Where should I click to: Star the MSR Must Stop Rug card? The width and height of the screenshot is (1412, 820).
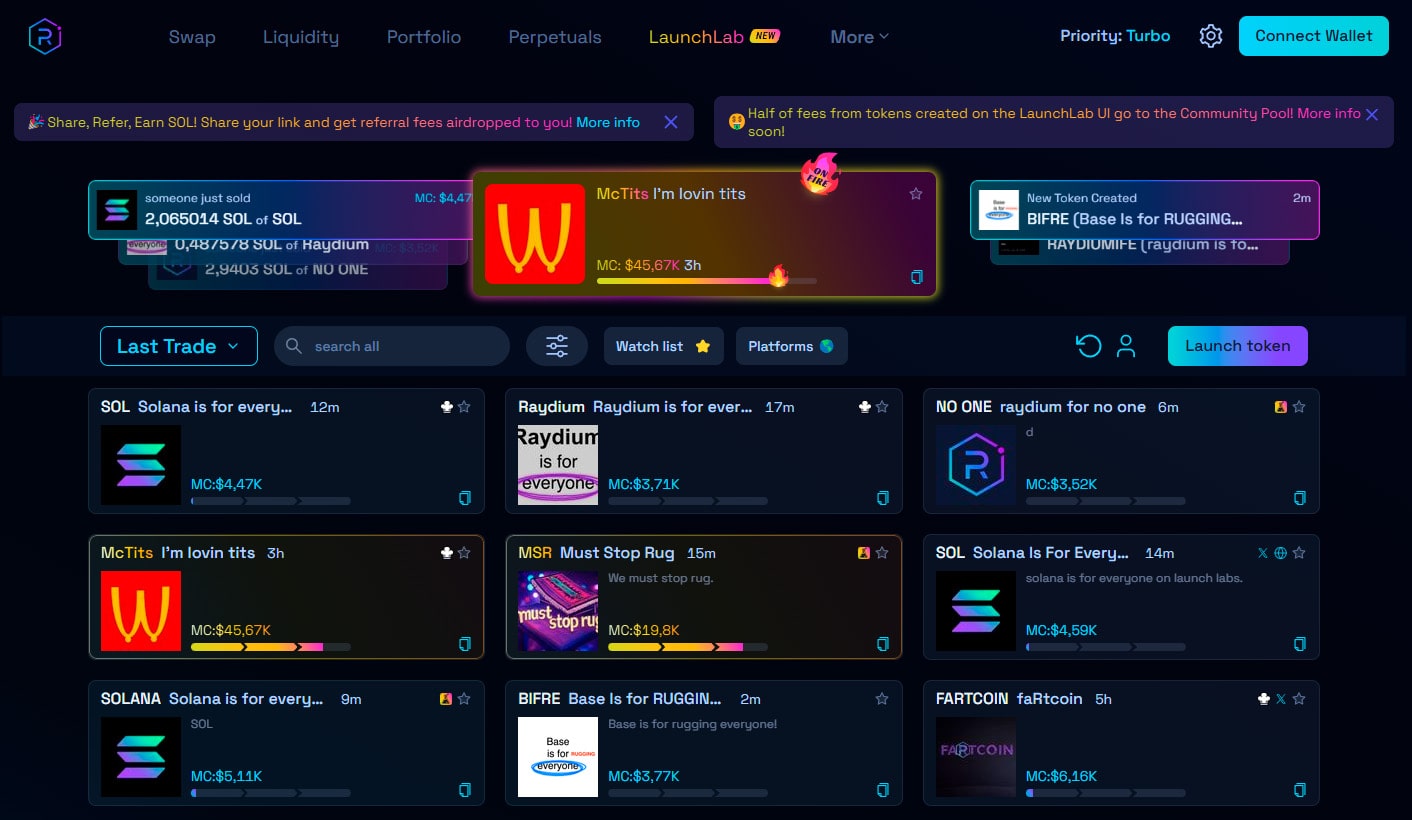[882, 553]
